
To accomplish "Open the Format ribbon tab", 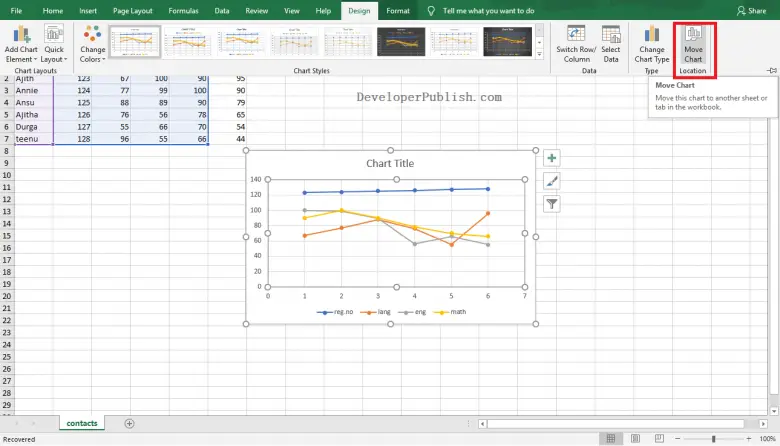I will click(397, 10).
